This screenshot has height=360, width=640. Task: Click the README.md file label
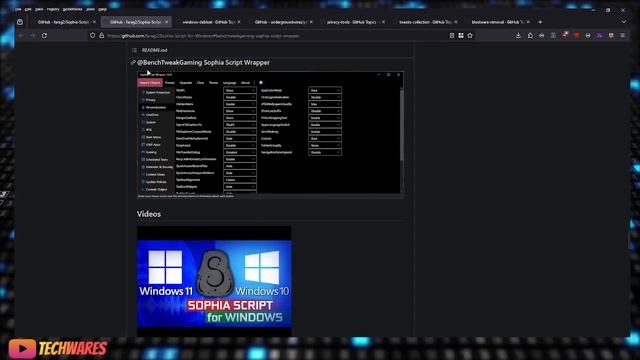(x=155, y=50)
